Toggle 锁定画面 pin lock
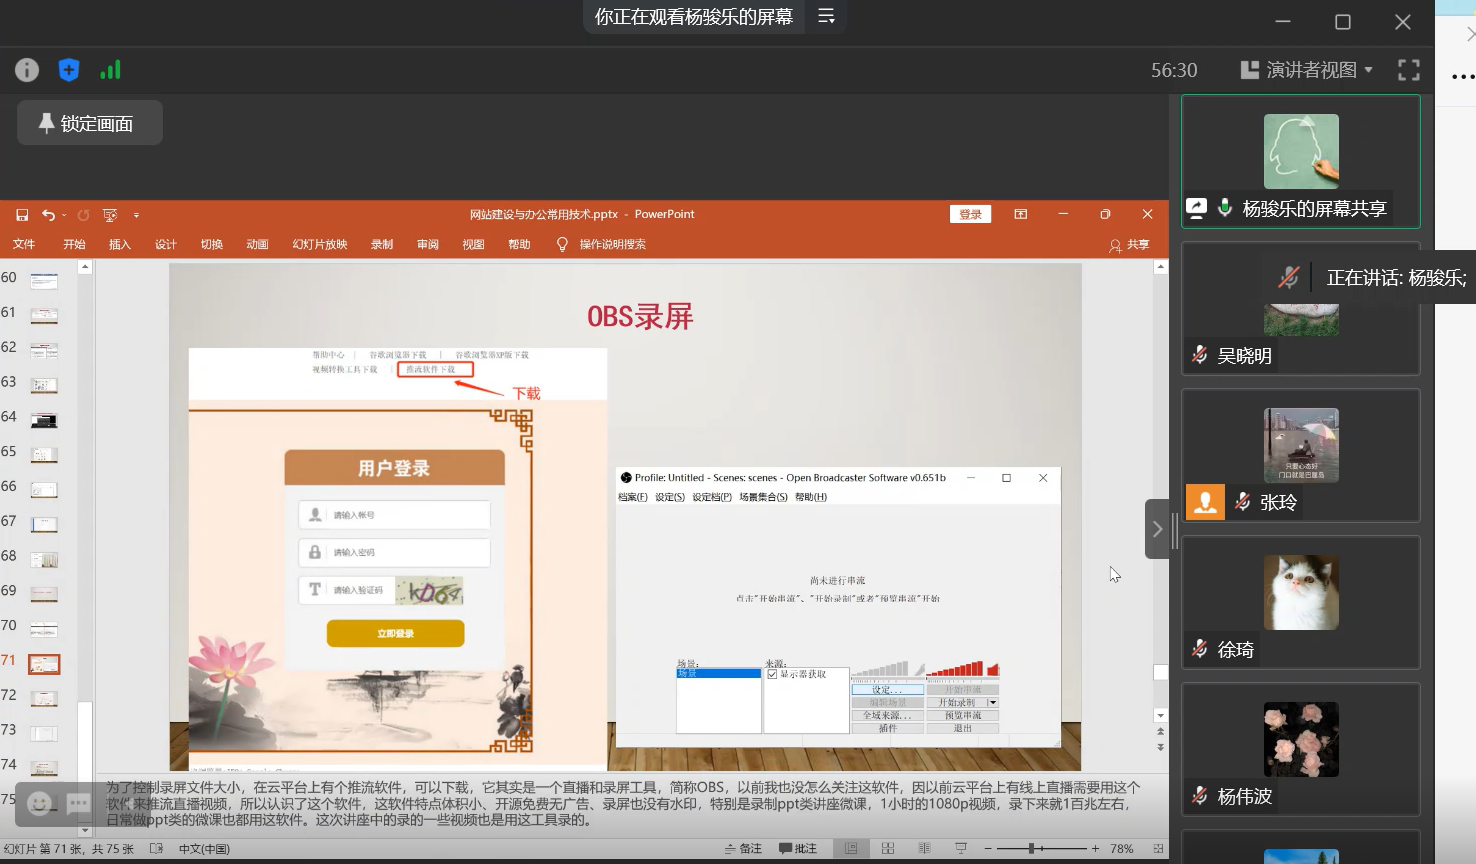 pyautogui.click(x=90, y=123)
